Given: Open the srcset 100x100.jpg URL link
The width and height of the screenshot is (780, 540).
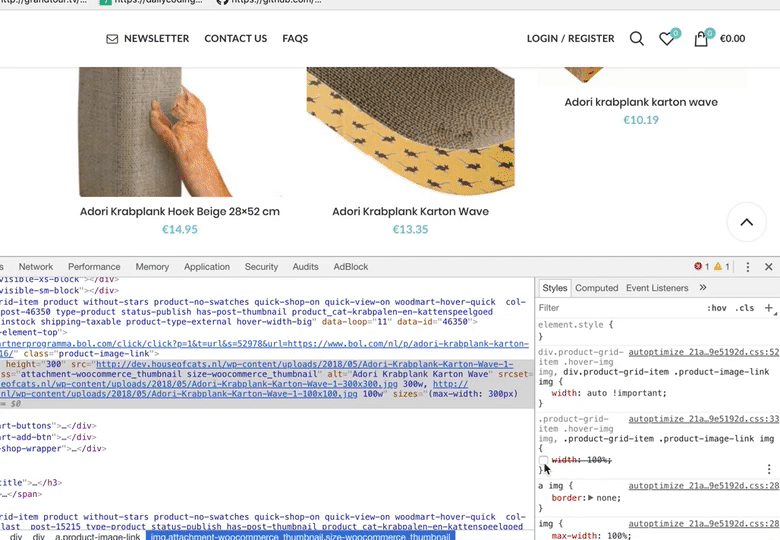Looking at the screenshot, I should coord(179,394).
